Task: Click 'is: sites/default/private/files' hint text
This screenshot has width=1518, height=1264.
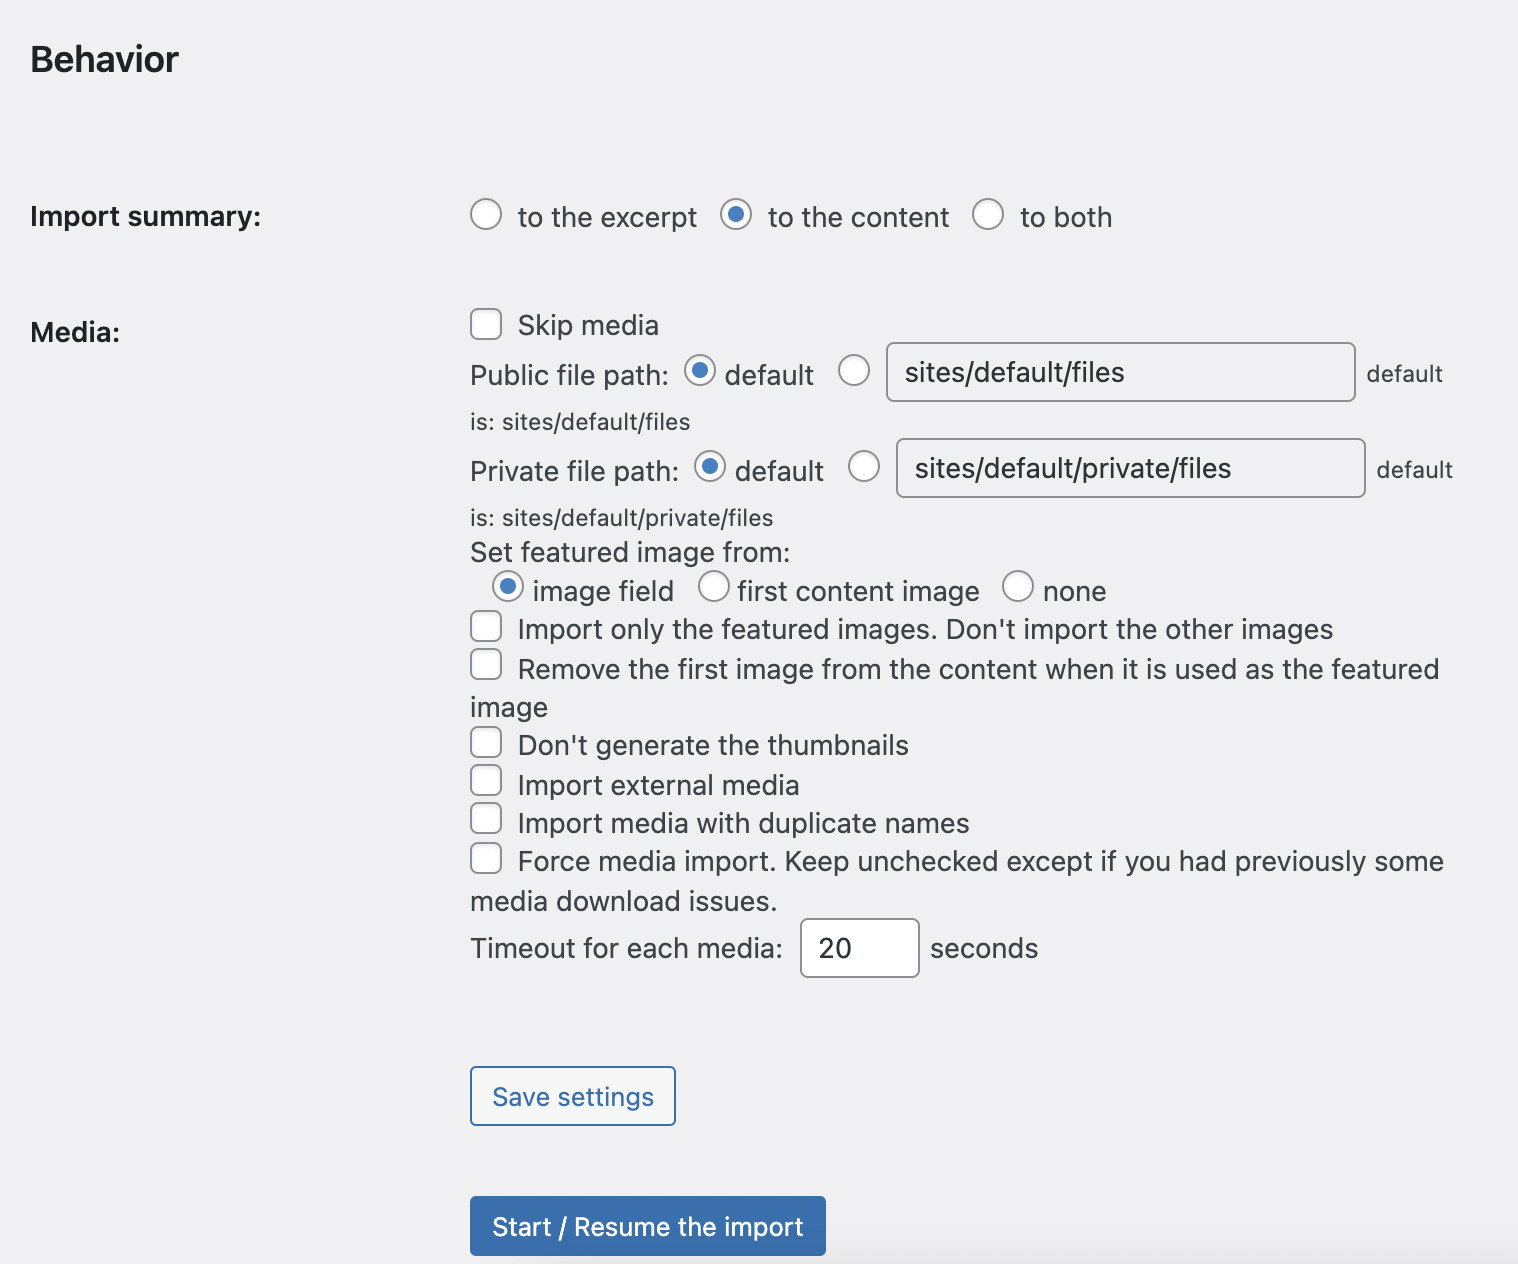Action: 622,518
